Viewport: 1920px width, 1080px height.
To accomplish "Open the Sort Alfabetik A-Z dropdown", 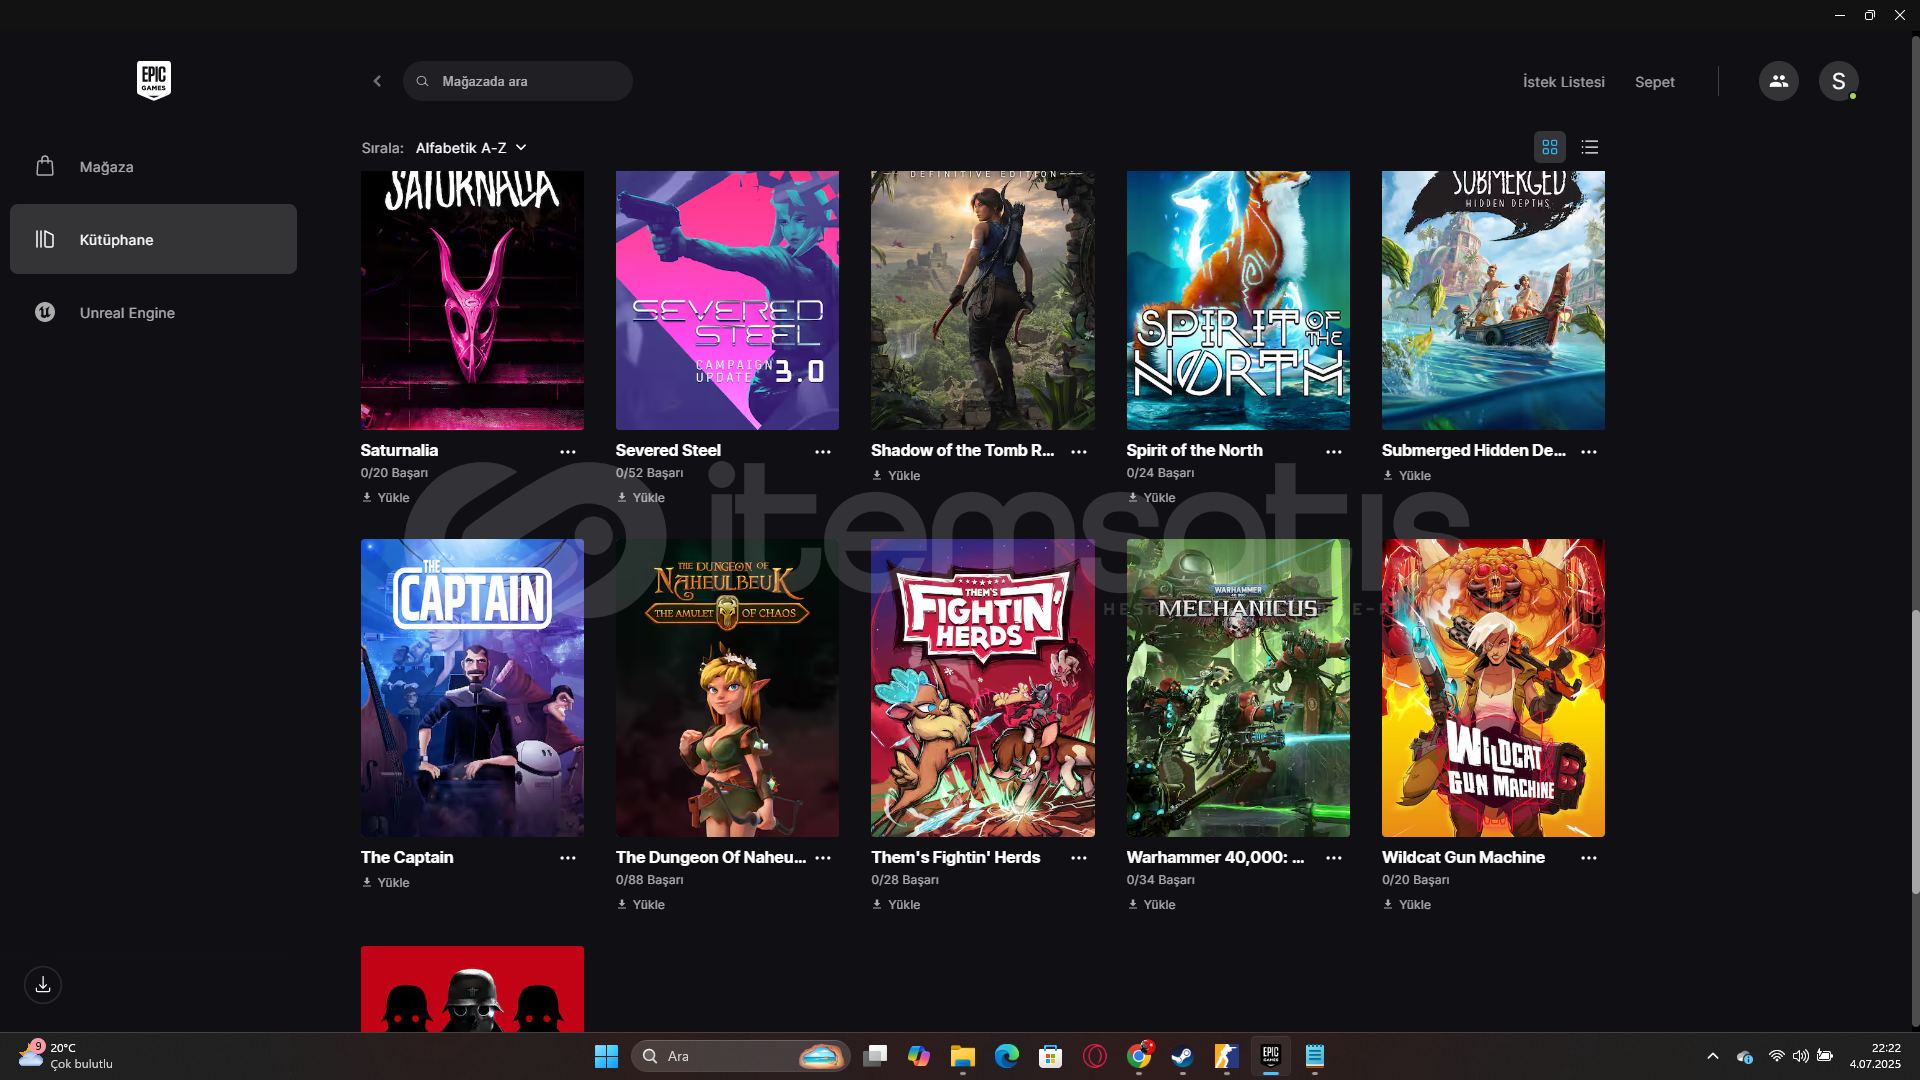I will coord(470,148).
